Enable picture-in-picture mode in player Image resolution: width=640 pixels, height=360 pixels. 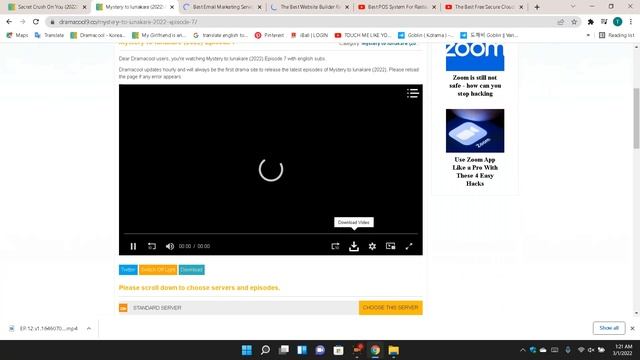(391, 246)
